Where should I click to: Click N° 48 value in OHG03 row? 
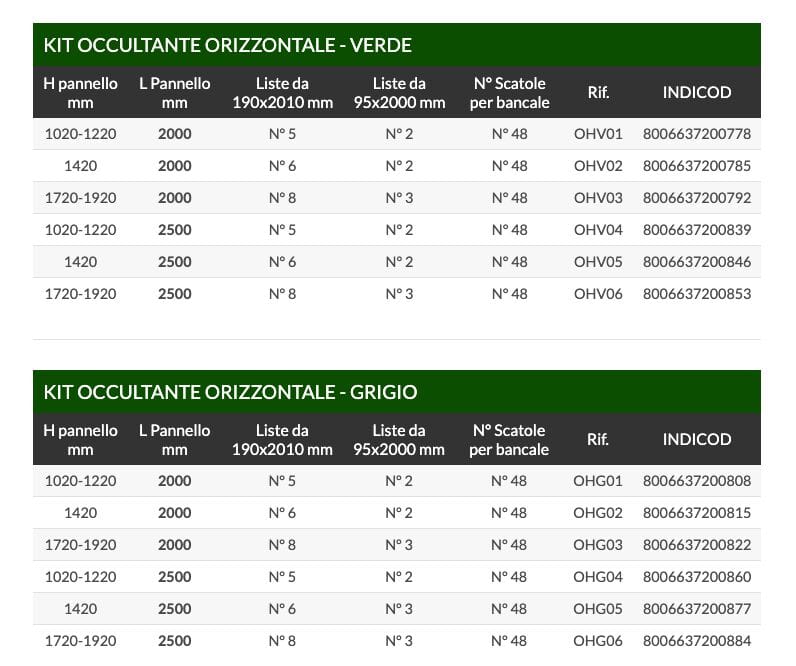[509, 545]
